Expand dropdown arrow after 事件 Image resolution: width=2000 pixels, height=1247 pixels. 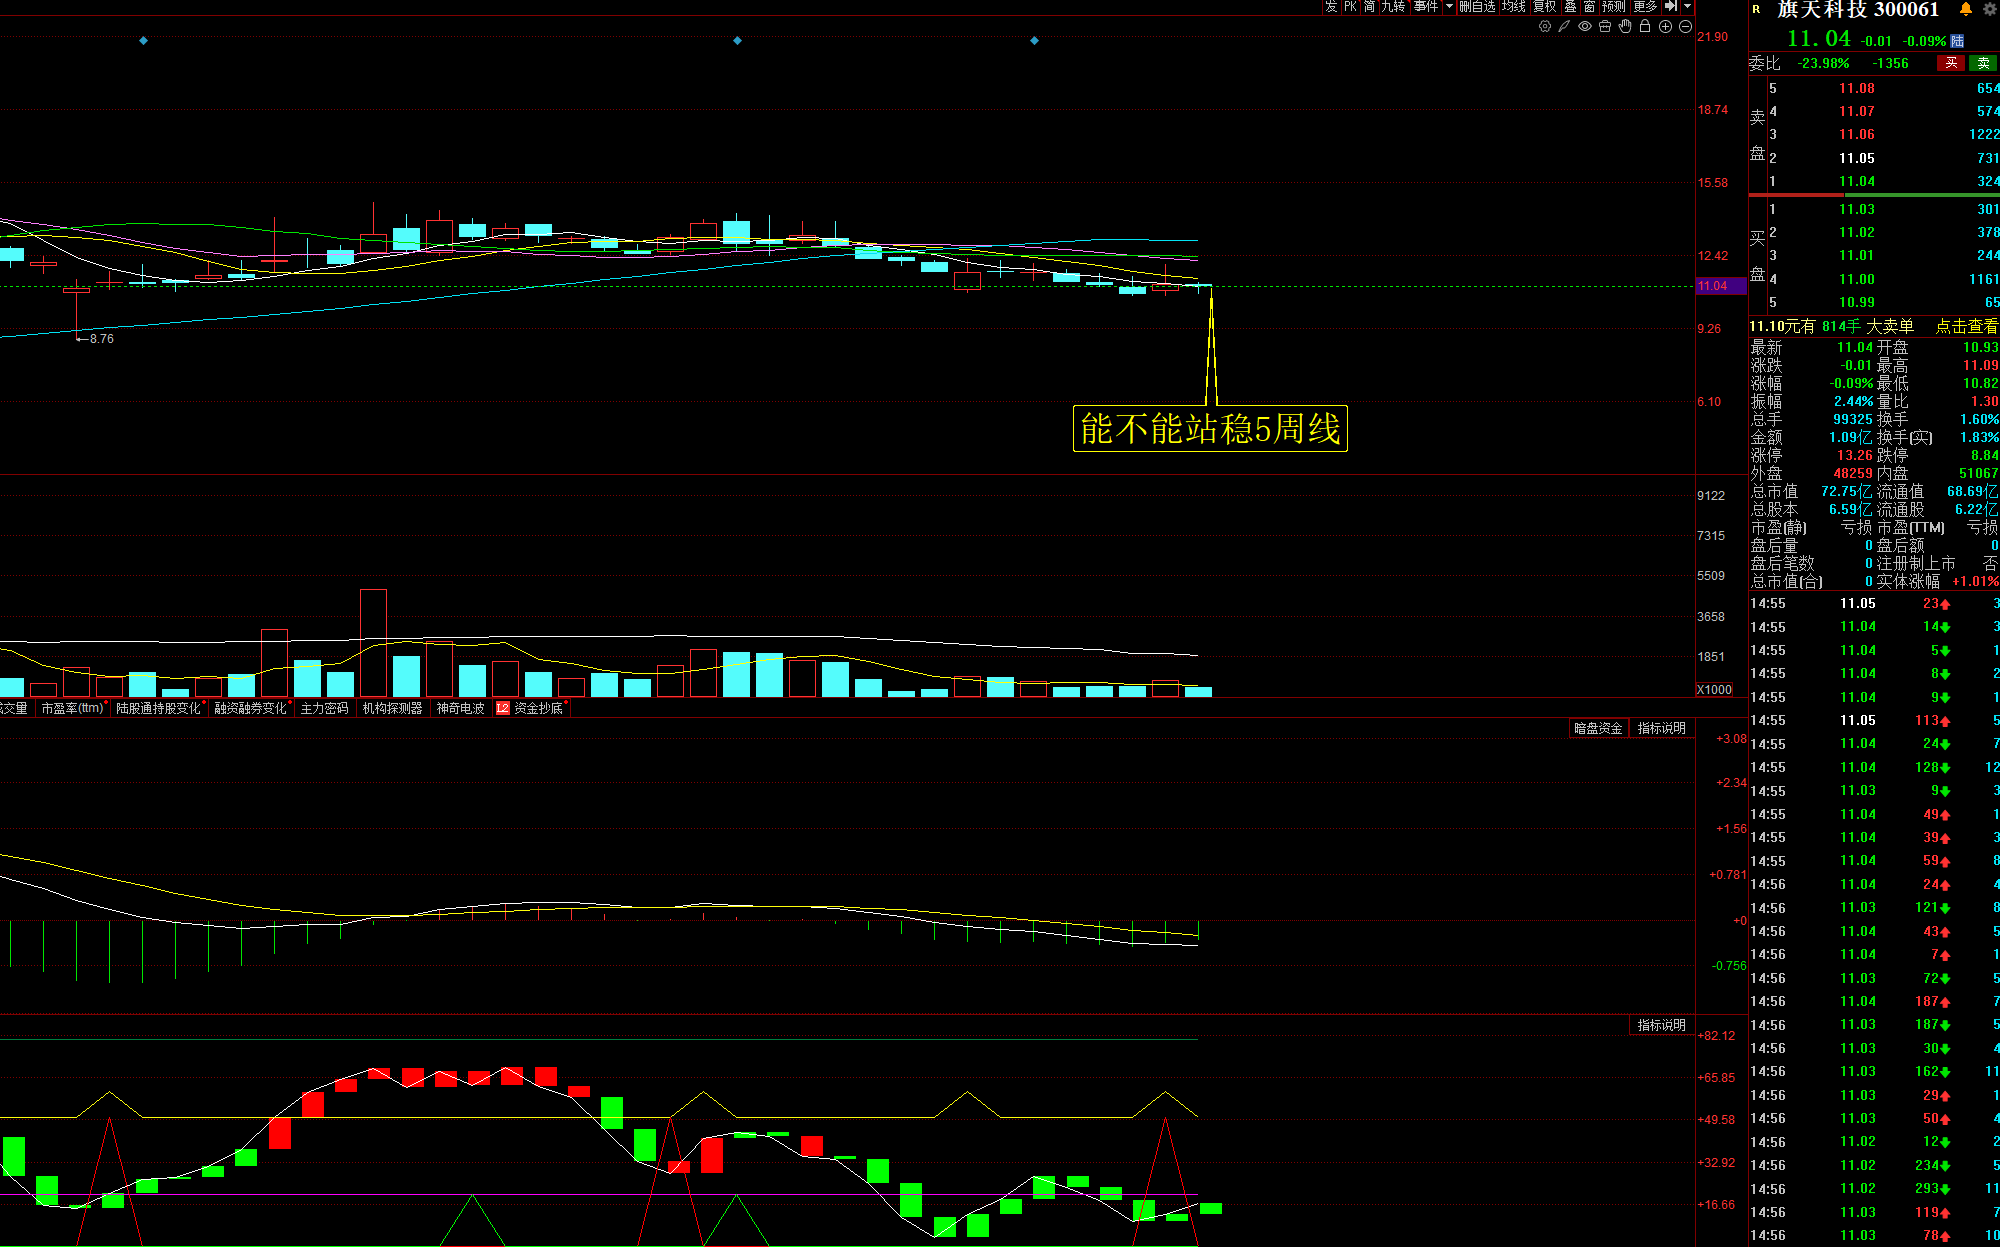coord(1449,6)
